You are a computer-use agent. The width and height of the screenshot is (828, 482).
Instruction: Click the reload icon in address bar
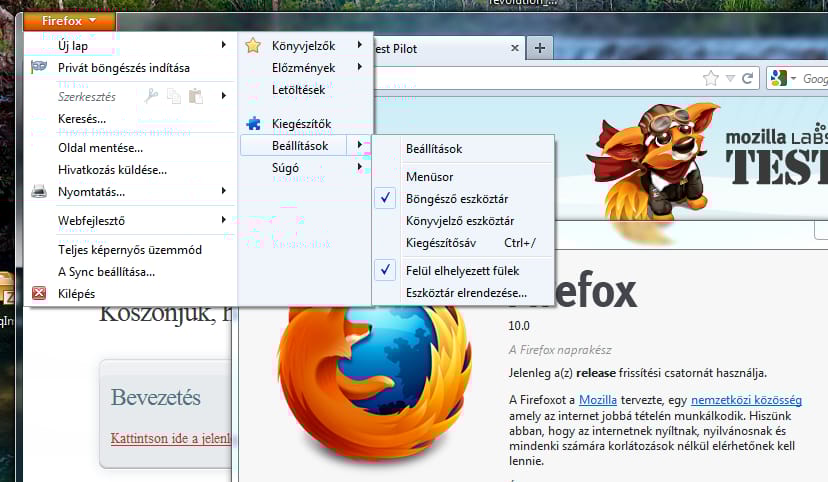[x=747, y=79]
